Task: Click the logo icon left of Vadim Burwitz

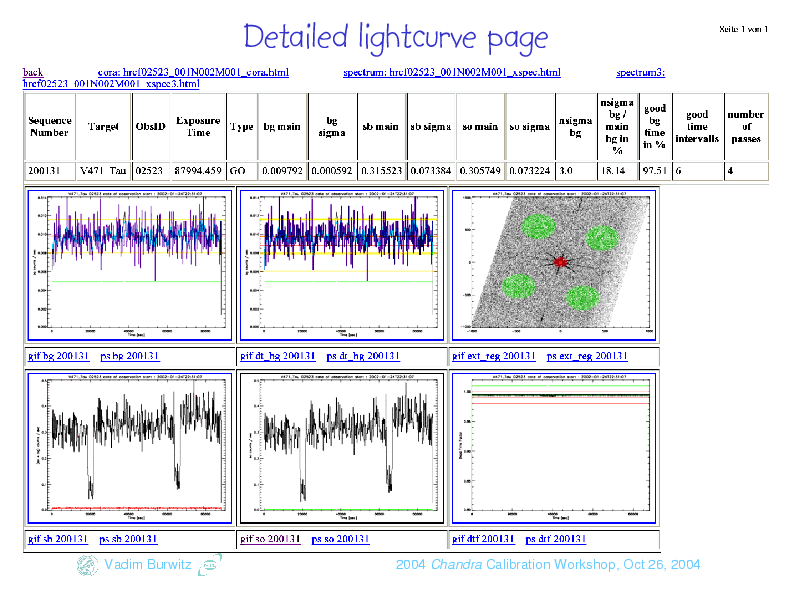Action: pyautogui.click(x=87, y=566)
